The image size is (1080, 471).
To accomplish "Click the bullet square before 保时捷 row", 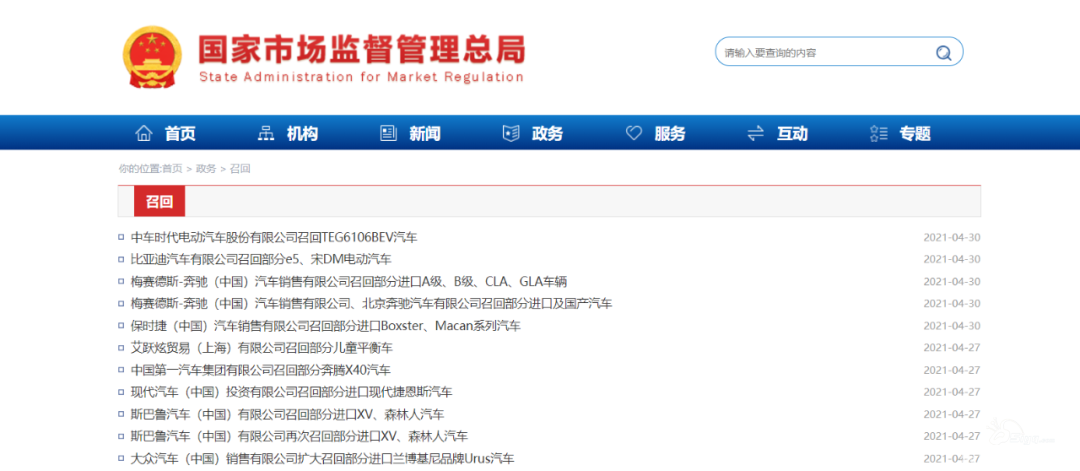I will [121, 326].
